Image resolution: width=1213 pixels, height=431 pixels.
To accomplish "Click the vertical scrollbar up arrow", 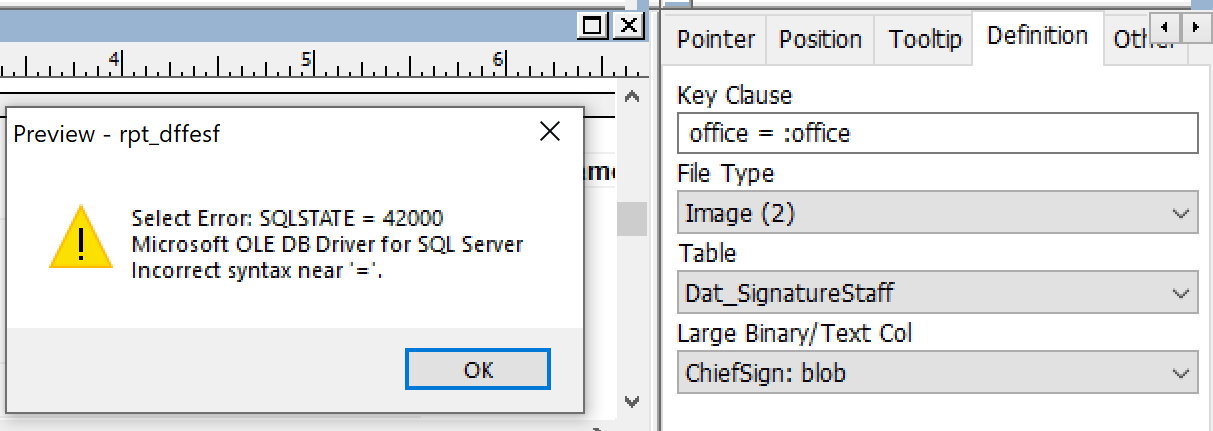I will 631,97.
